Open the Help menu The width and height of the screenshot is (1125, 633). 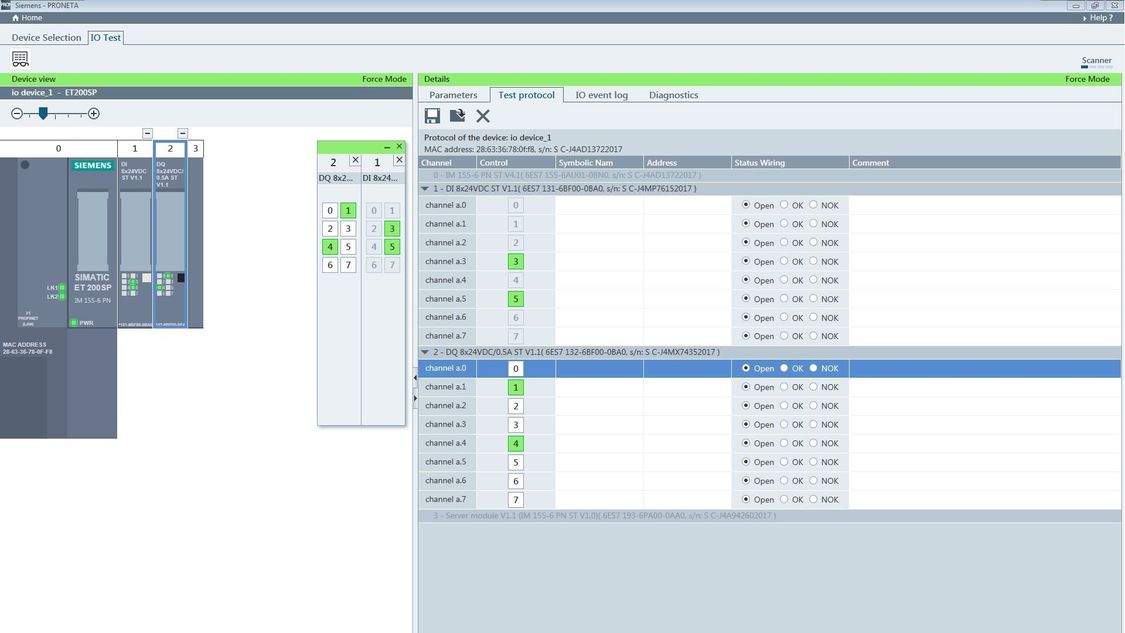tap(1098, 18)
